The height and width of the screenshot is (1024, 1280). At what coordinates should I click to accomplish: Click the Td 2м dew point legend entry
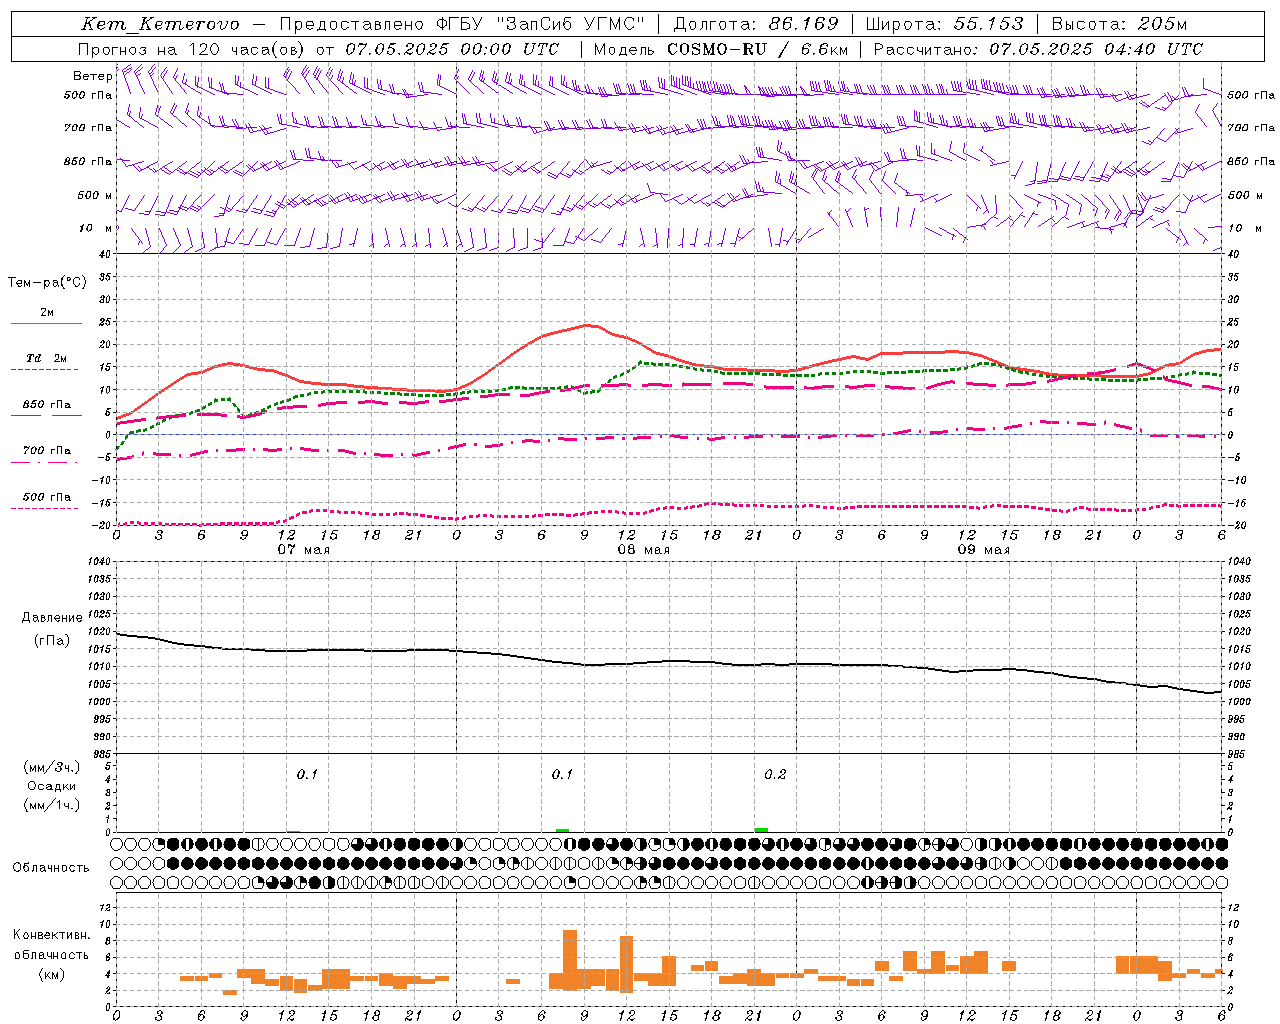[x=47, y=358]
